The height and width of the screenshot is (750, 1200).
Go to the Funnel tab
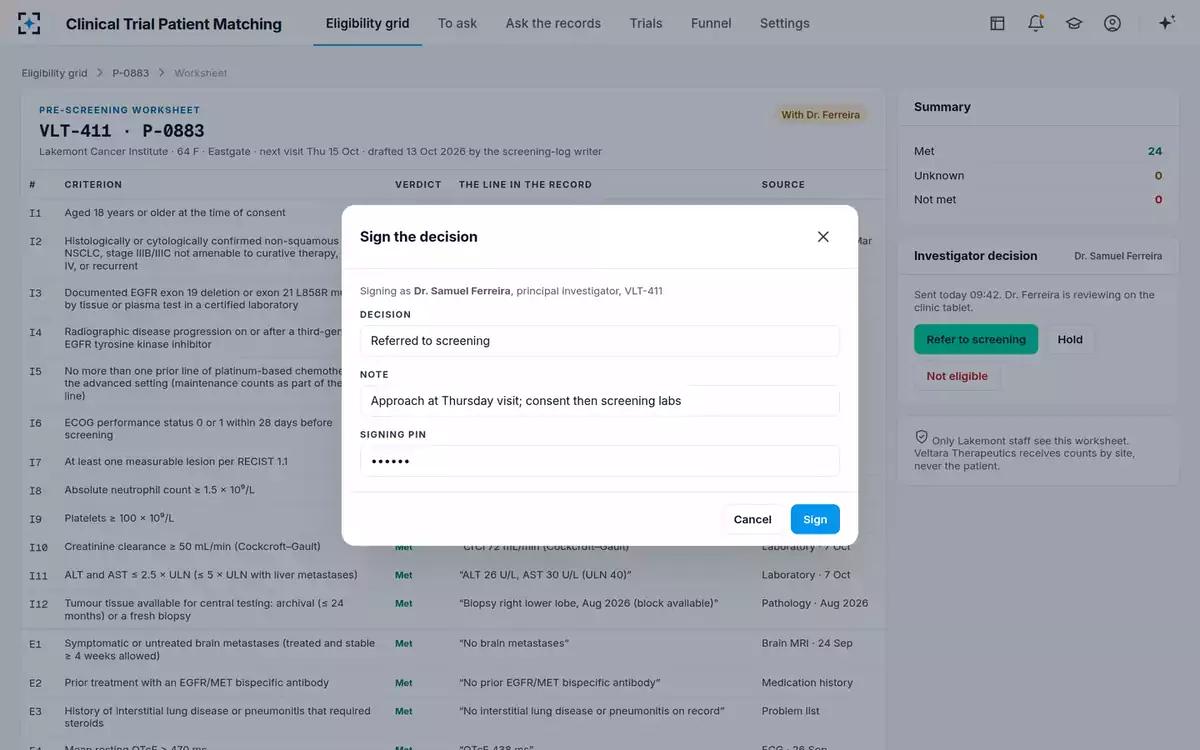711,23
